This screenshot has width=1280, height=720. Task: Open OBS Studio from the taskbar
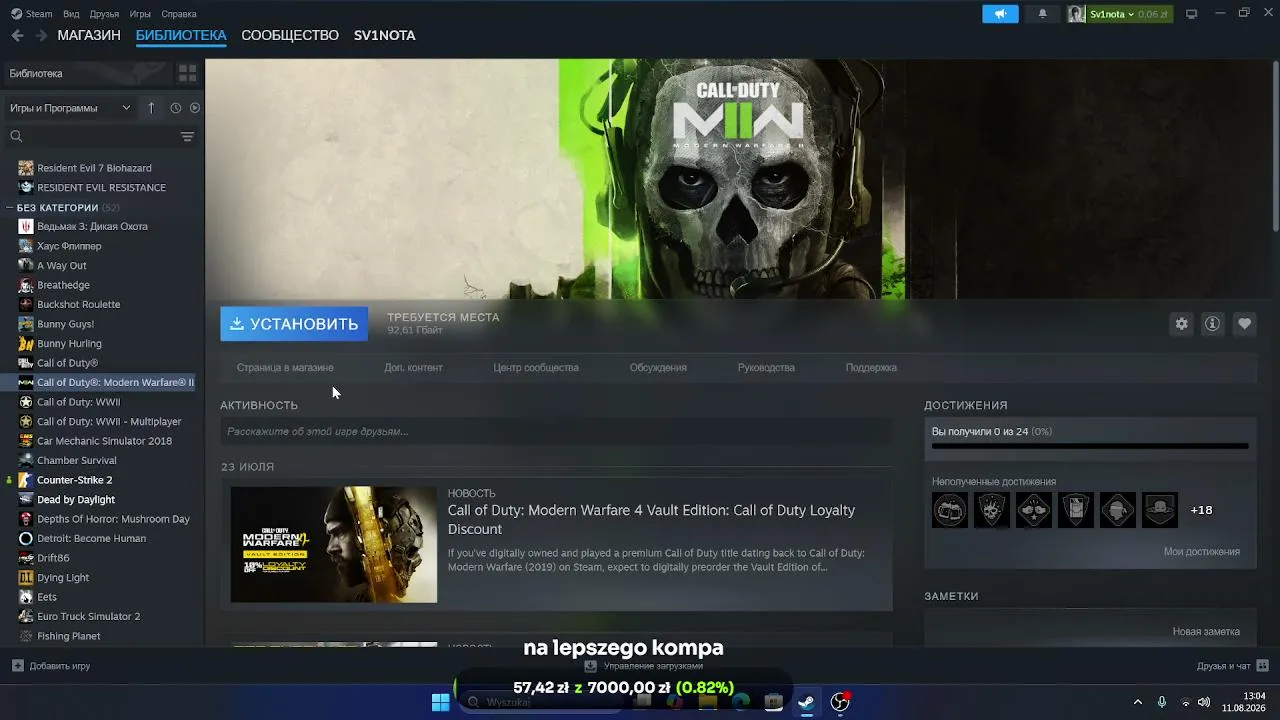[x=840, y=702]
